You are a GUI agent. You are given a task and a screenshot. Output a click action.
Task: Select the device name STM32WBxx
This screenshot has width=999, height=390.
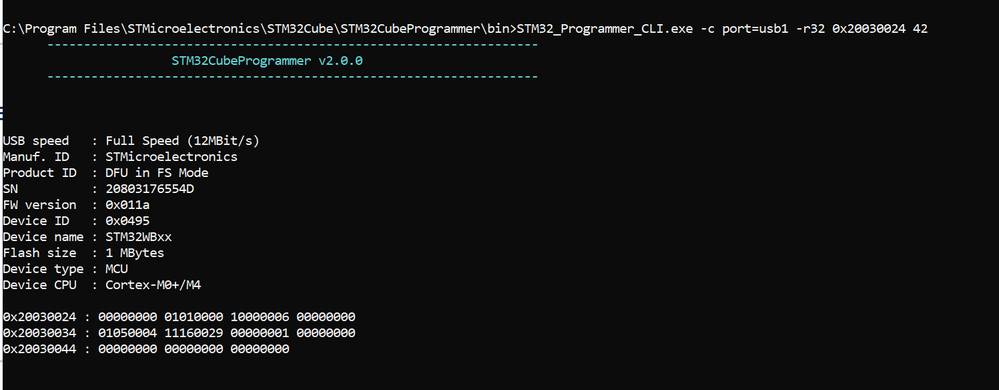(138, 236)
